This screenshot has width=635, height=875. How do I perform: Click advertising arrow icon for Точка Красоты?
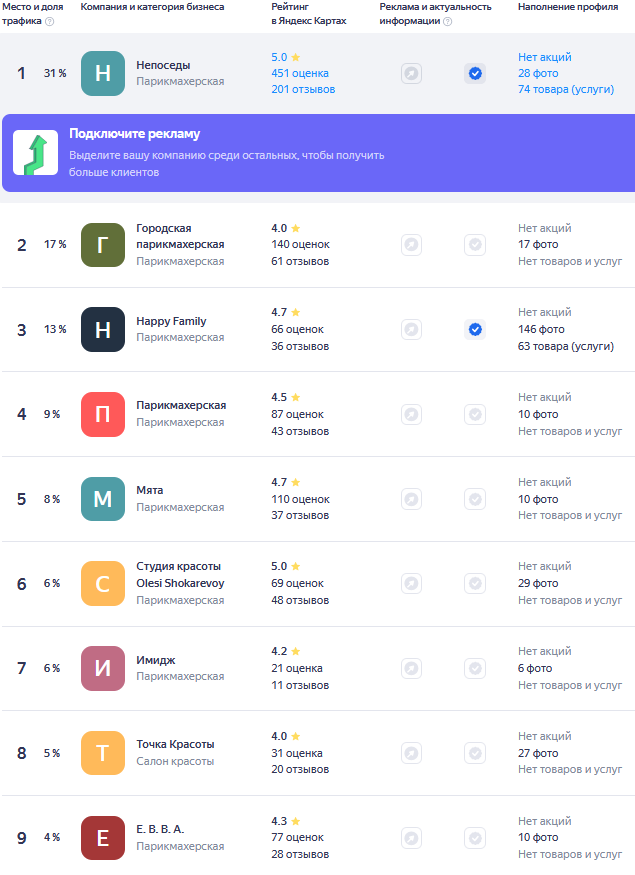[x=411, y=753]
